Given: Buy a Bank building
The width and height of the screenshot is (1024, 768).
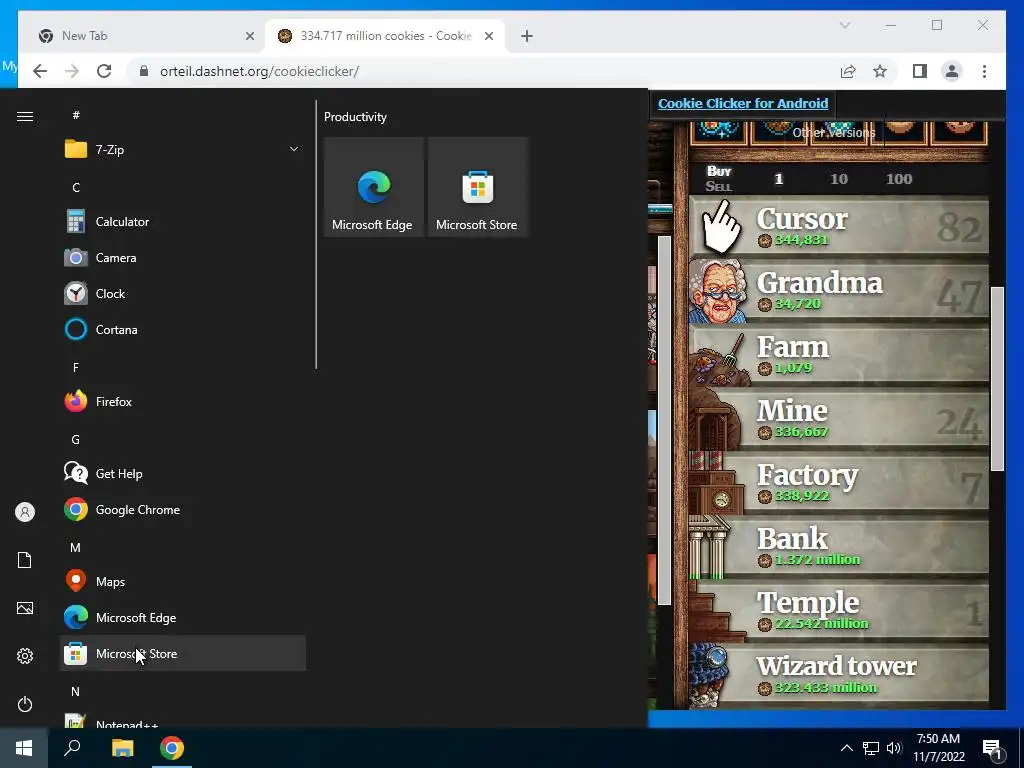Looking at the screenshot, I should 839,547.
